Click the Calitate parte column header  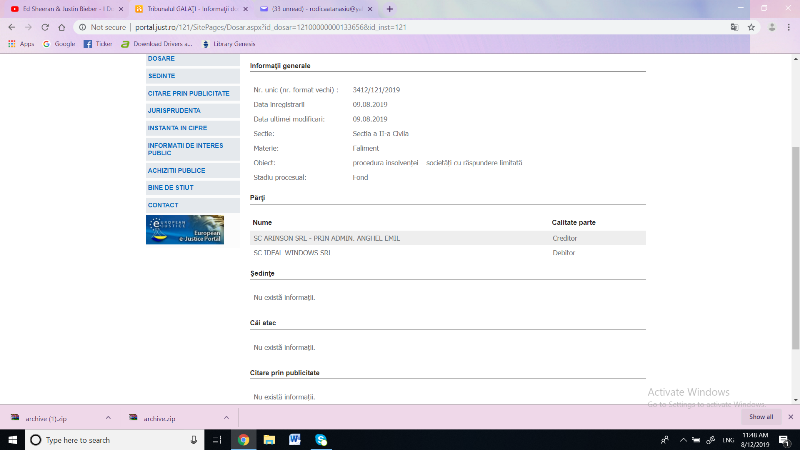click(x=573, y=222)
